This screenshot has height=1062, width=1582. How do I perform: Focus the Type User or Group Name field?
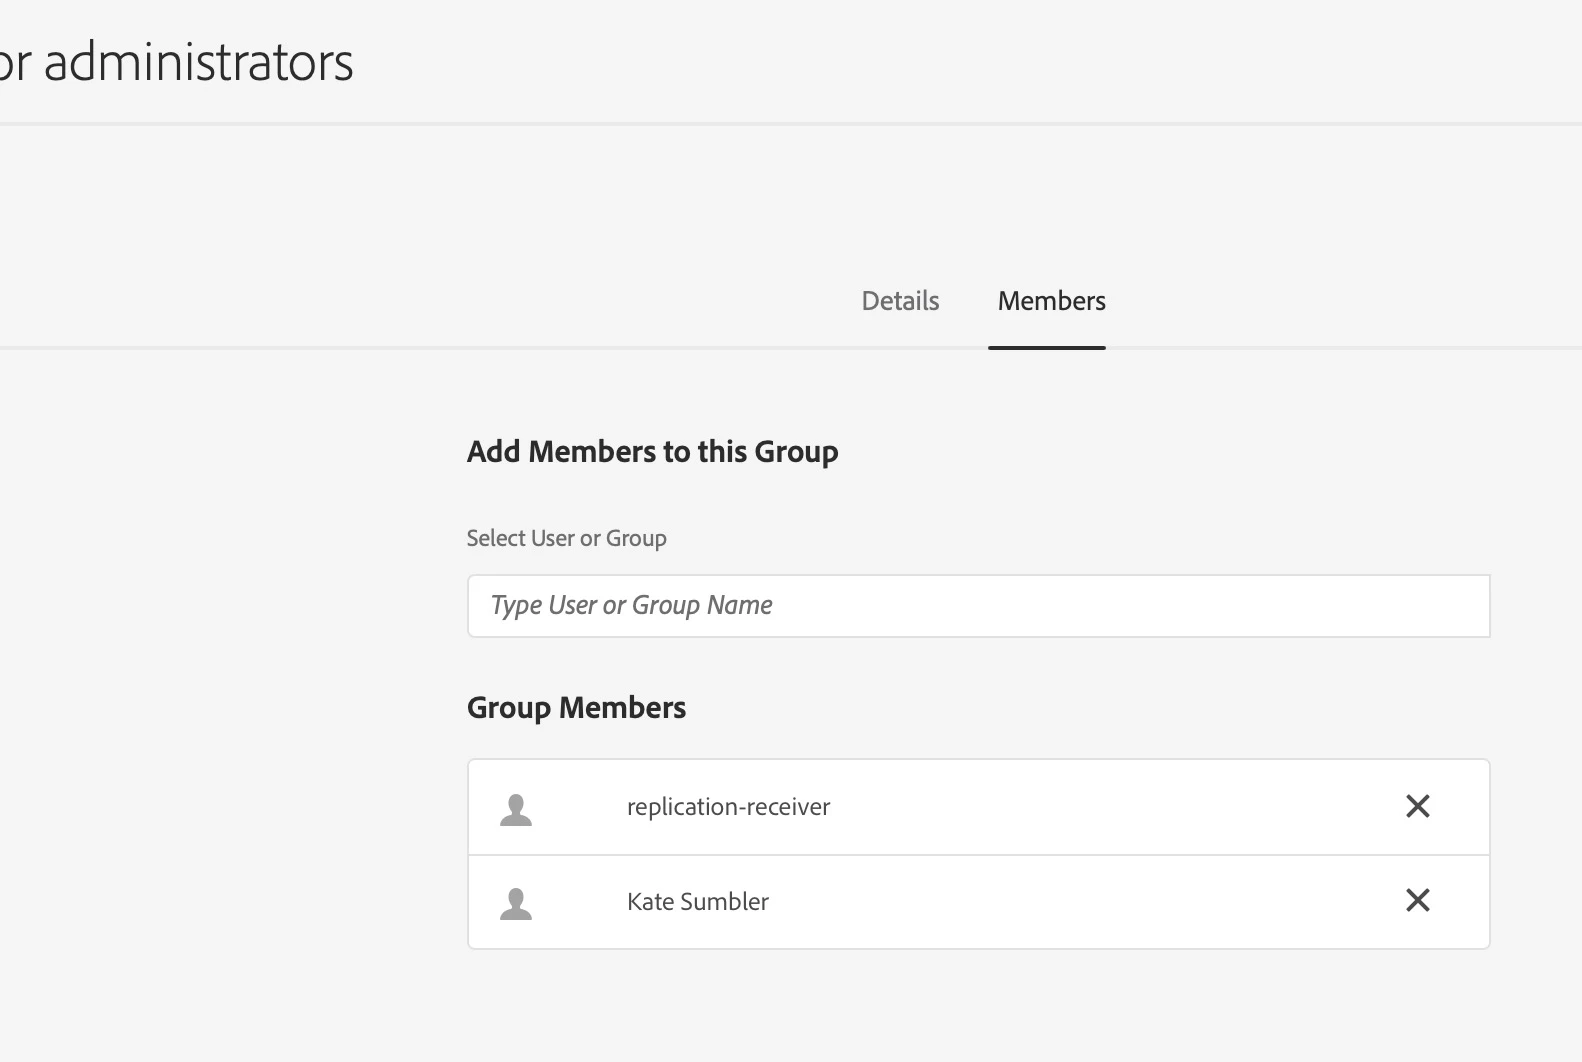(978, 606)
